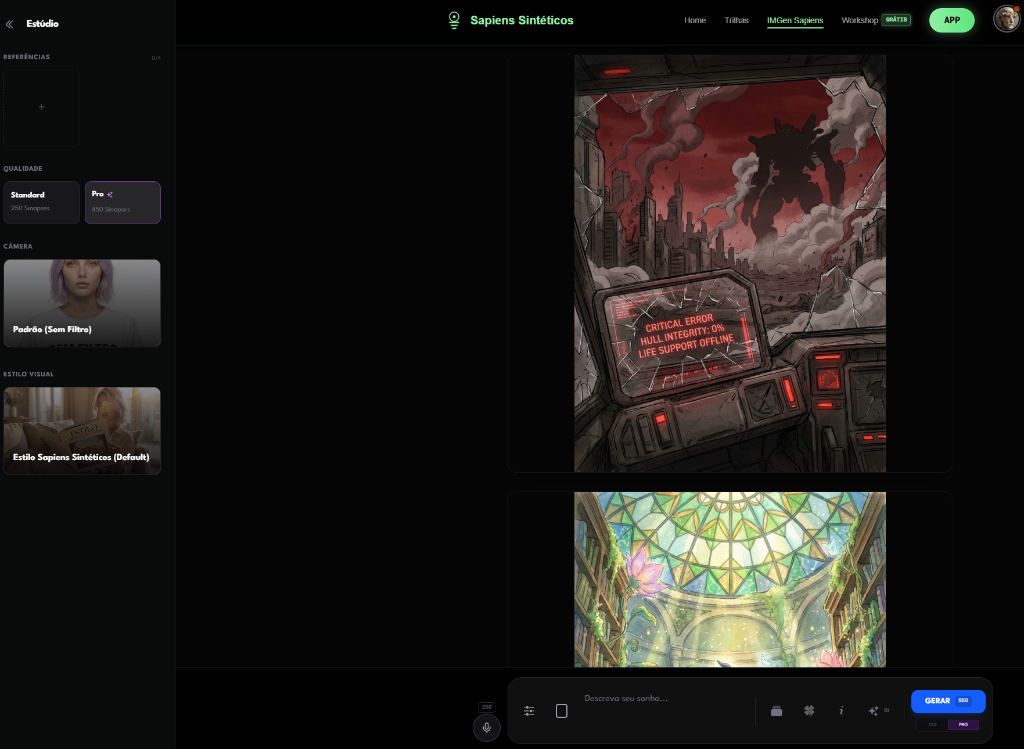Add a reference image with plus box
The image size is (1024, 749).
coord(41,107)
